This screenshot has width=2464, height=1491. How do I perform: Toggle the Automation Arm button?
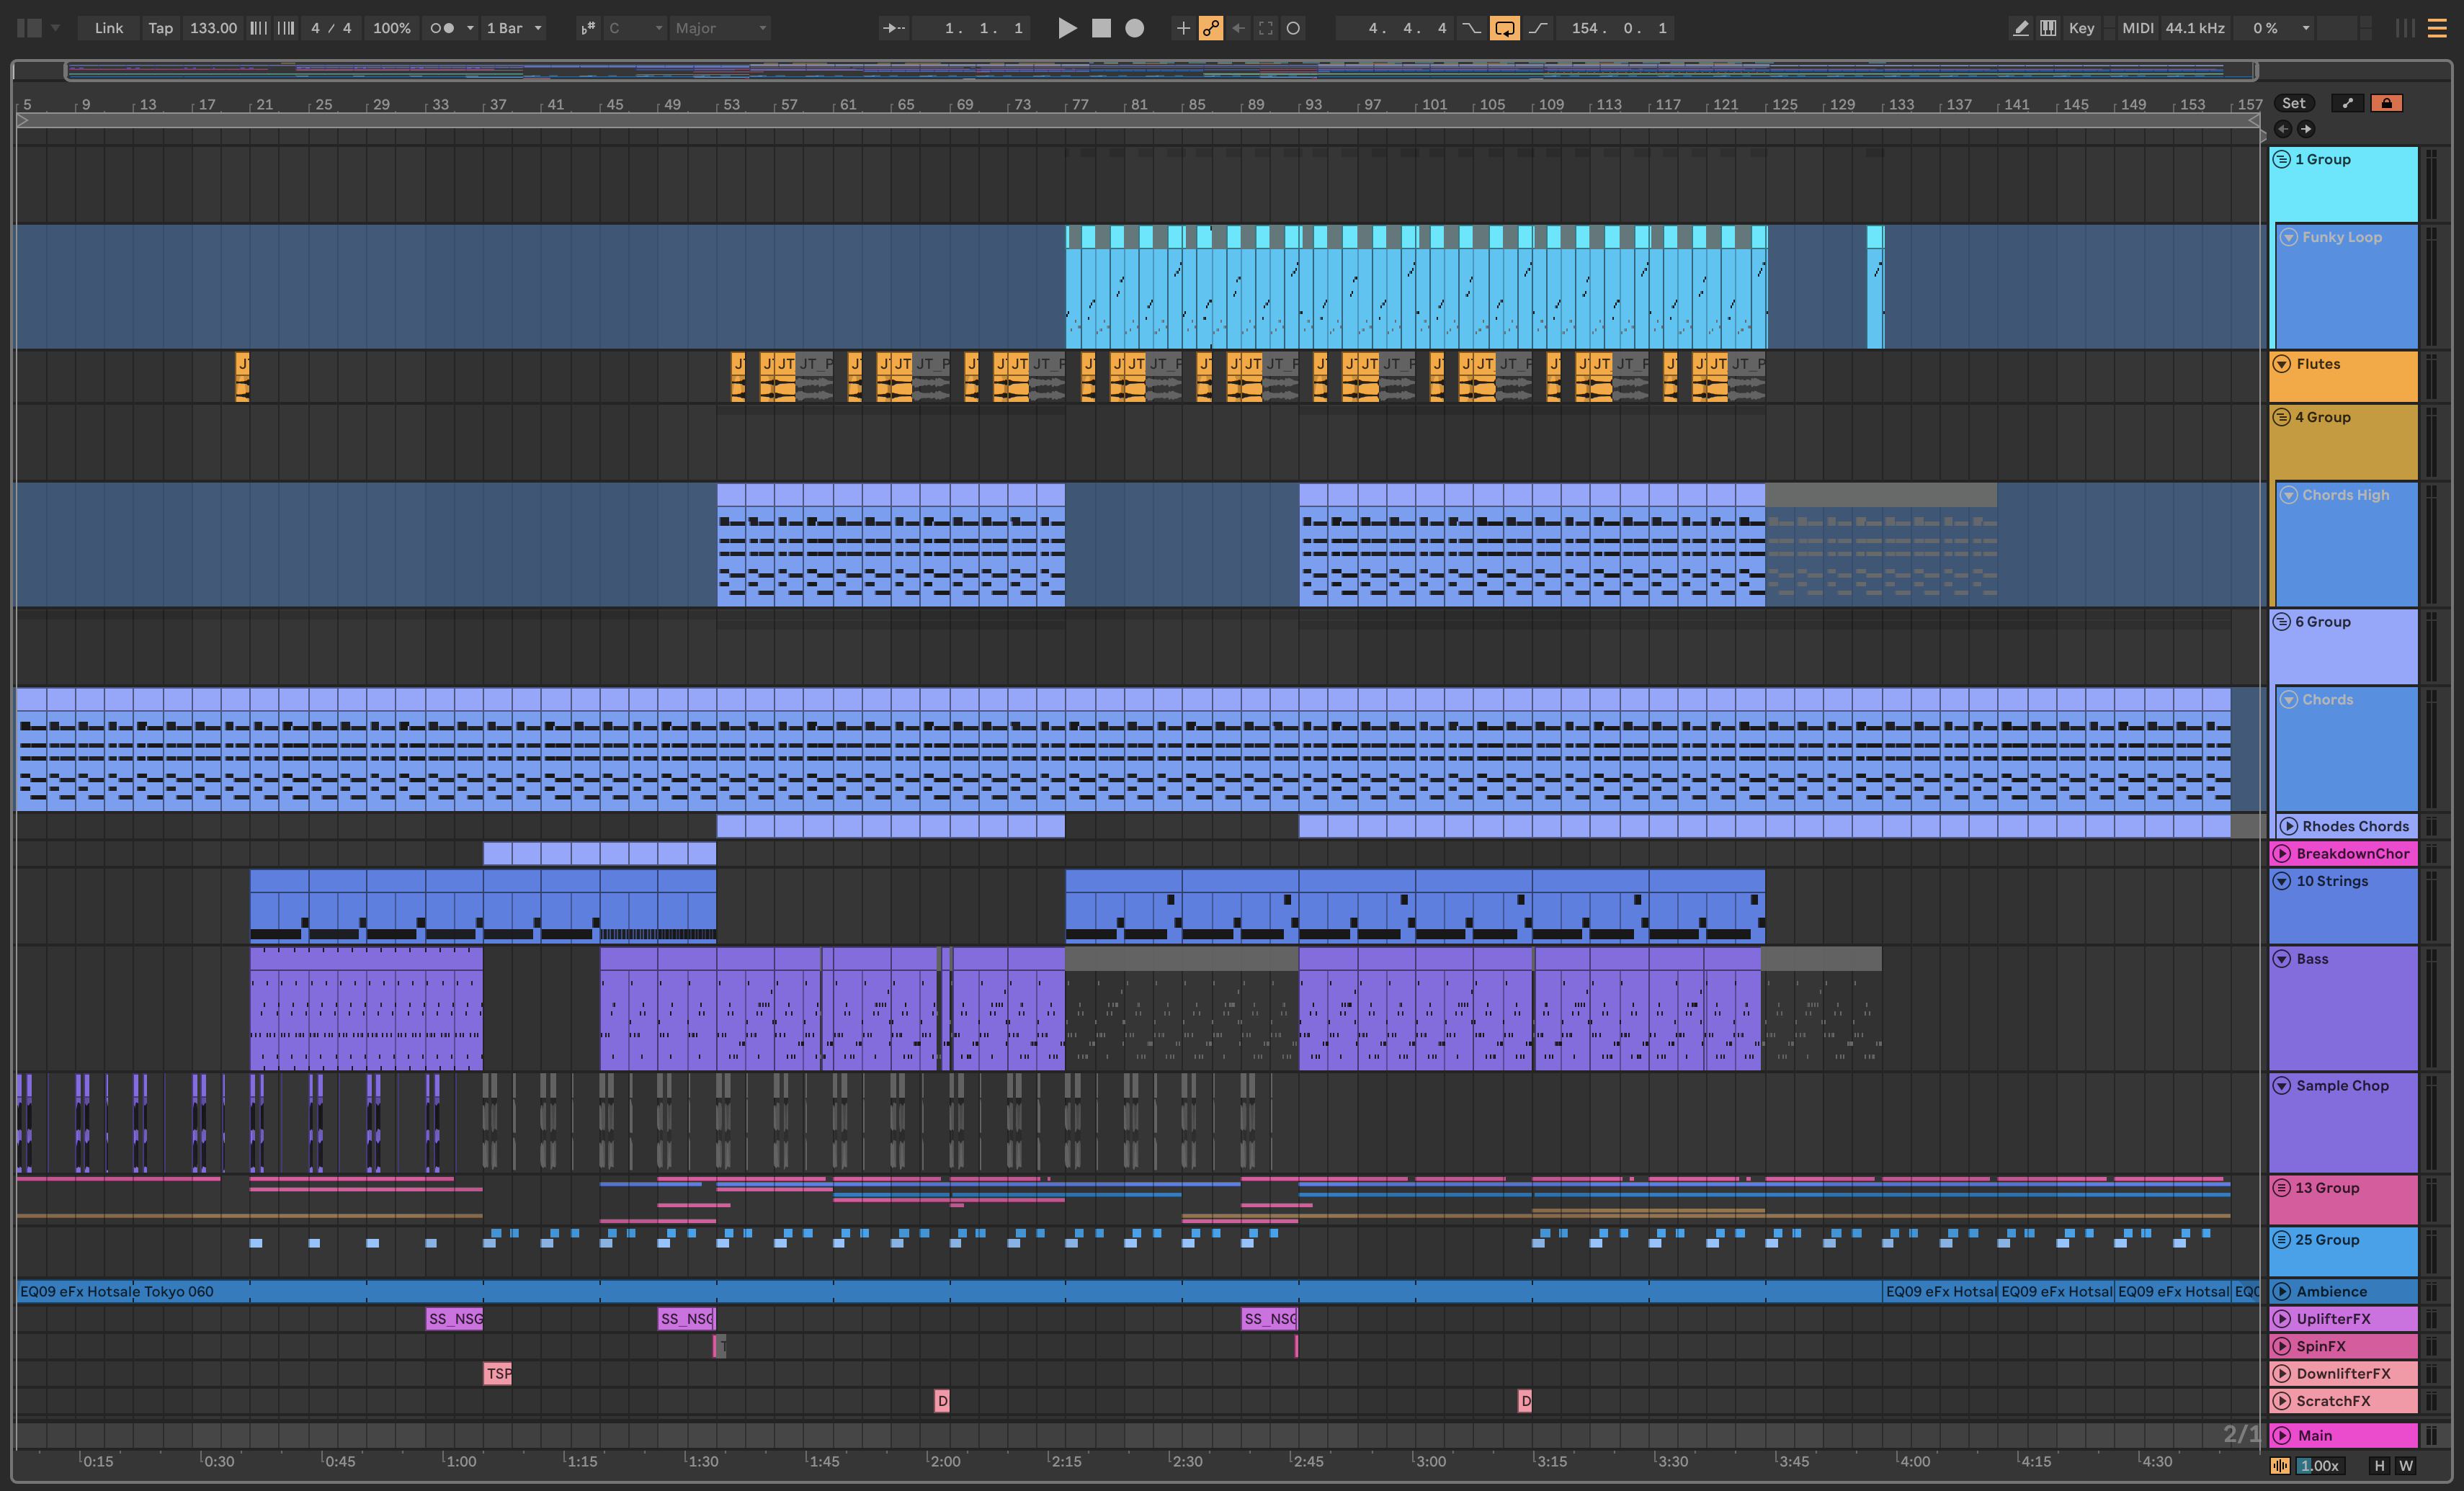click(x=1211, y=28)
